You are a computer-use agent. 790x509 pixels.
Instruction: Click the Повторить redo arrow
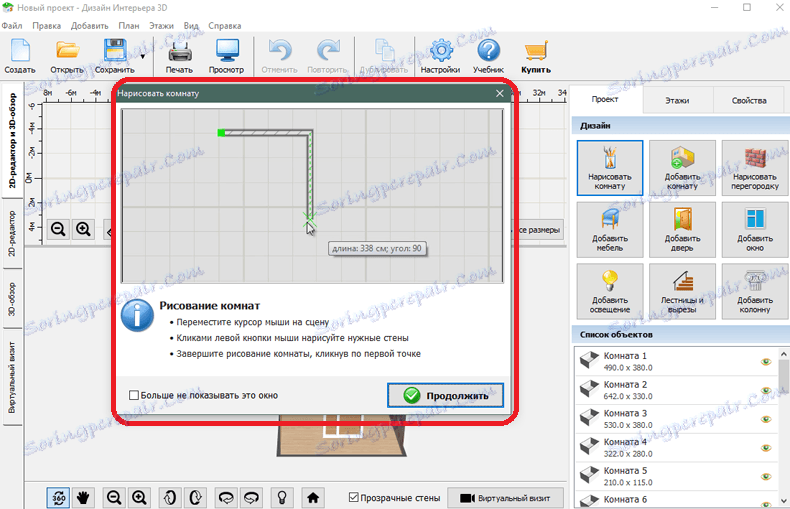pyautogui.click(x=328, y=50)
